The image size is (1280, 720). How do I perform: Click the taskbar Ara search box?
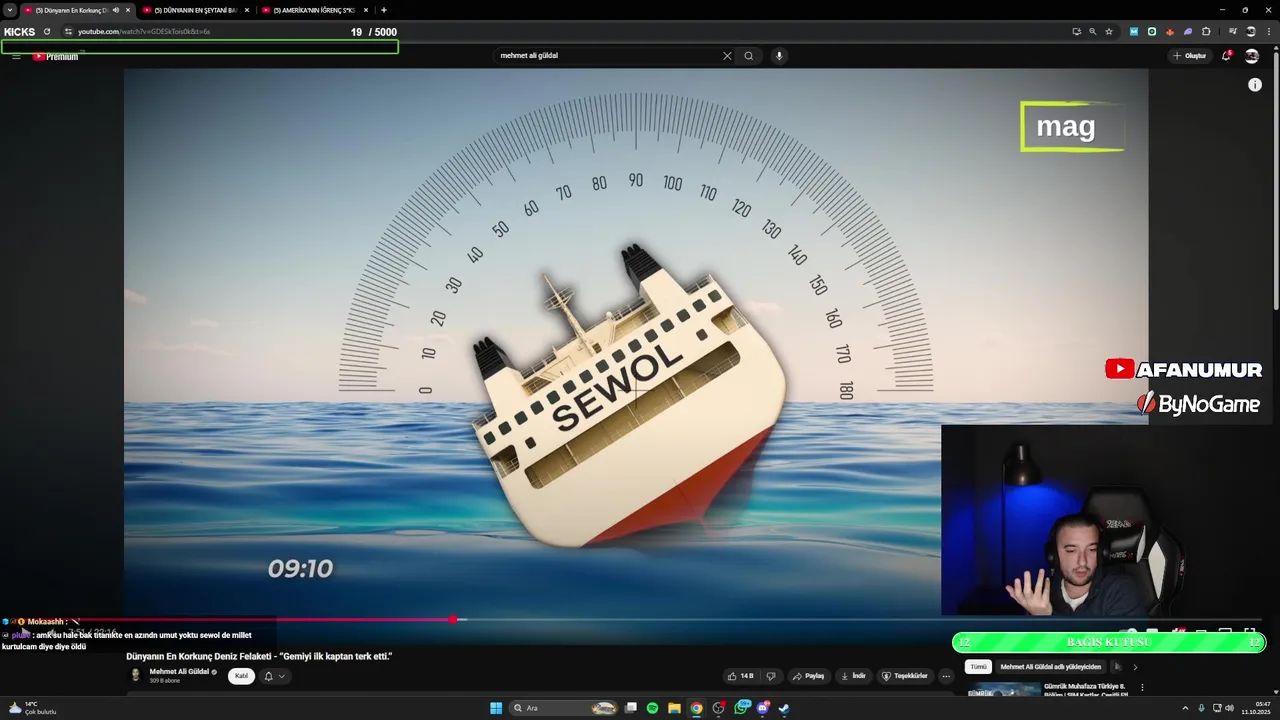(x=565, y=708)
